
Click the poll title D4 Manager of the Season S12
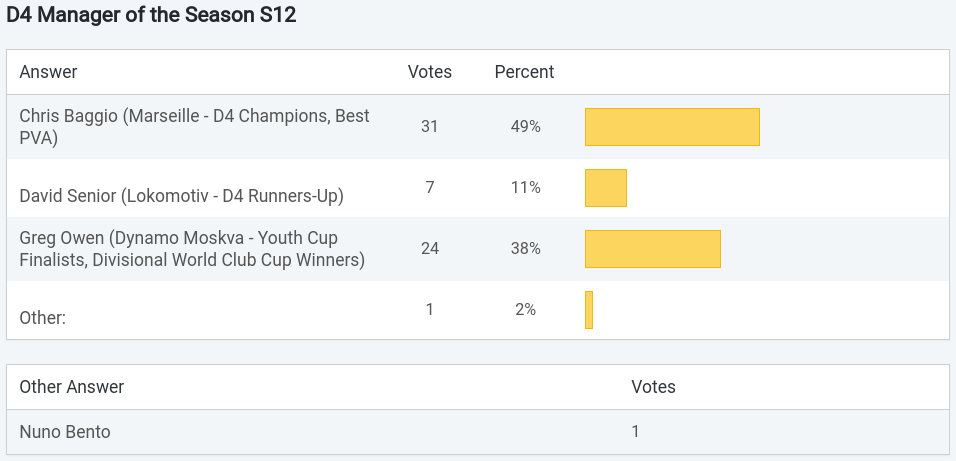click(151, 16)
